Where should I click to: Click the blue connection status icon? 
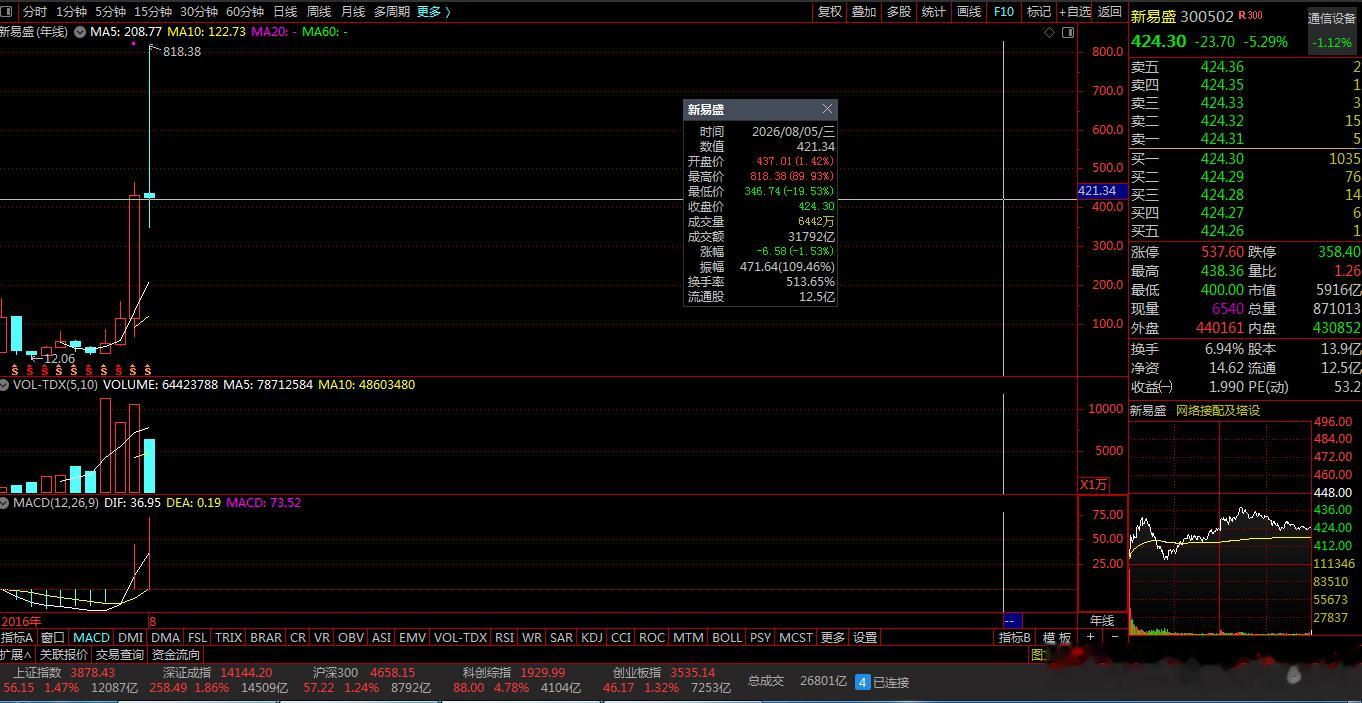tap(862, 682)
